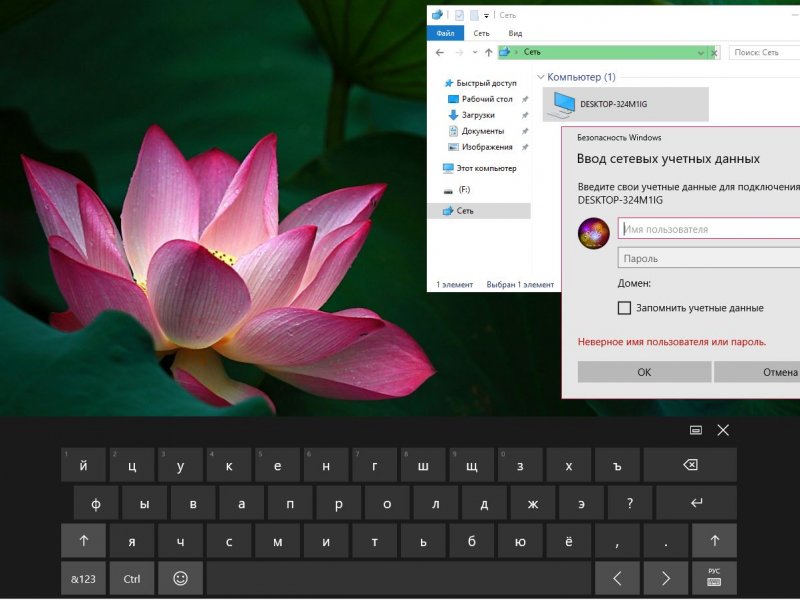
Task: Move cursor left with the left arrow key
Action: click(x=617, y=579)
